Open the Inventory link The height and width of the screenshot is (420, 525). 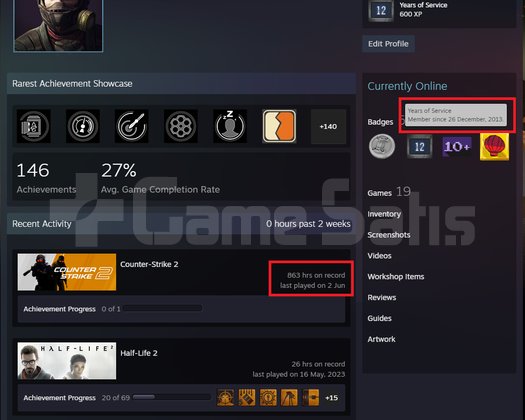pyautogui.click(x=384, y=214)
